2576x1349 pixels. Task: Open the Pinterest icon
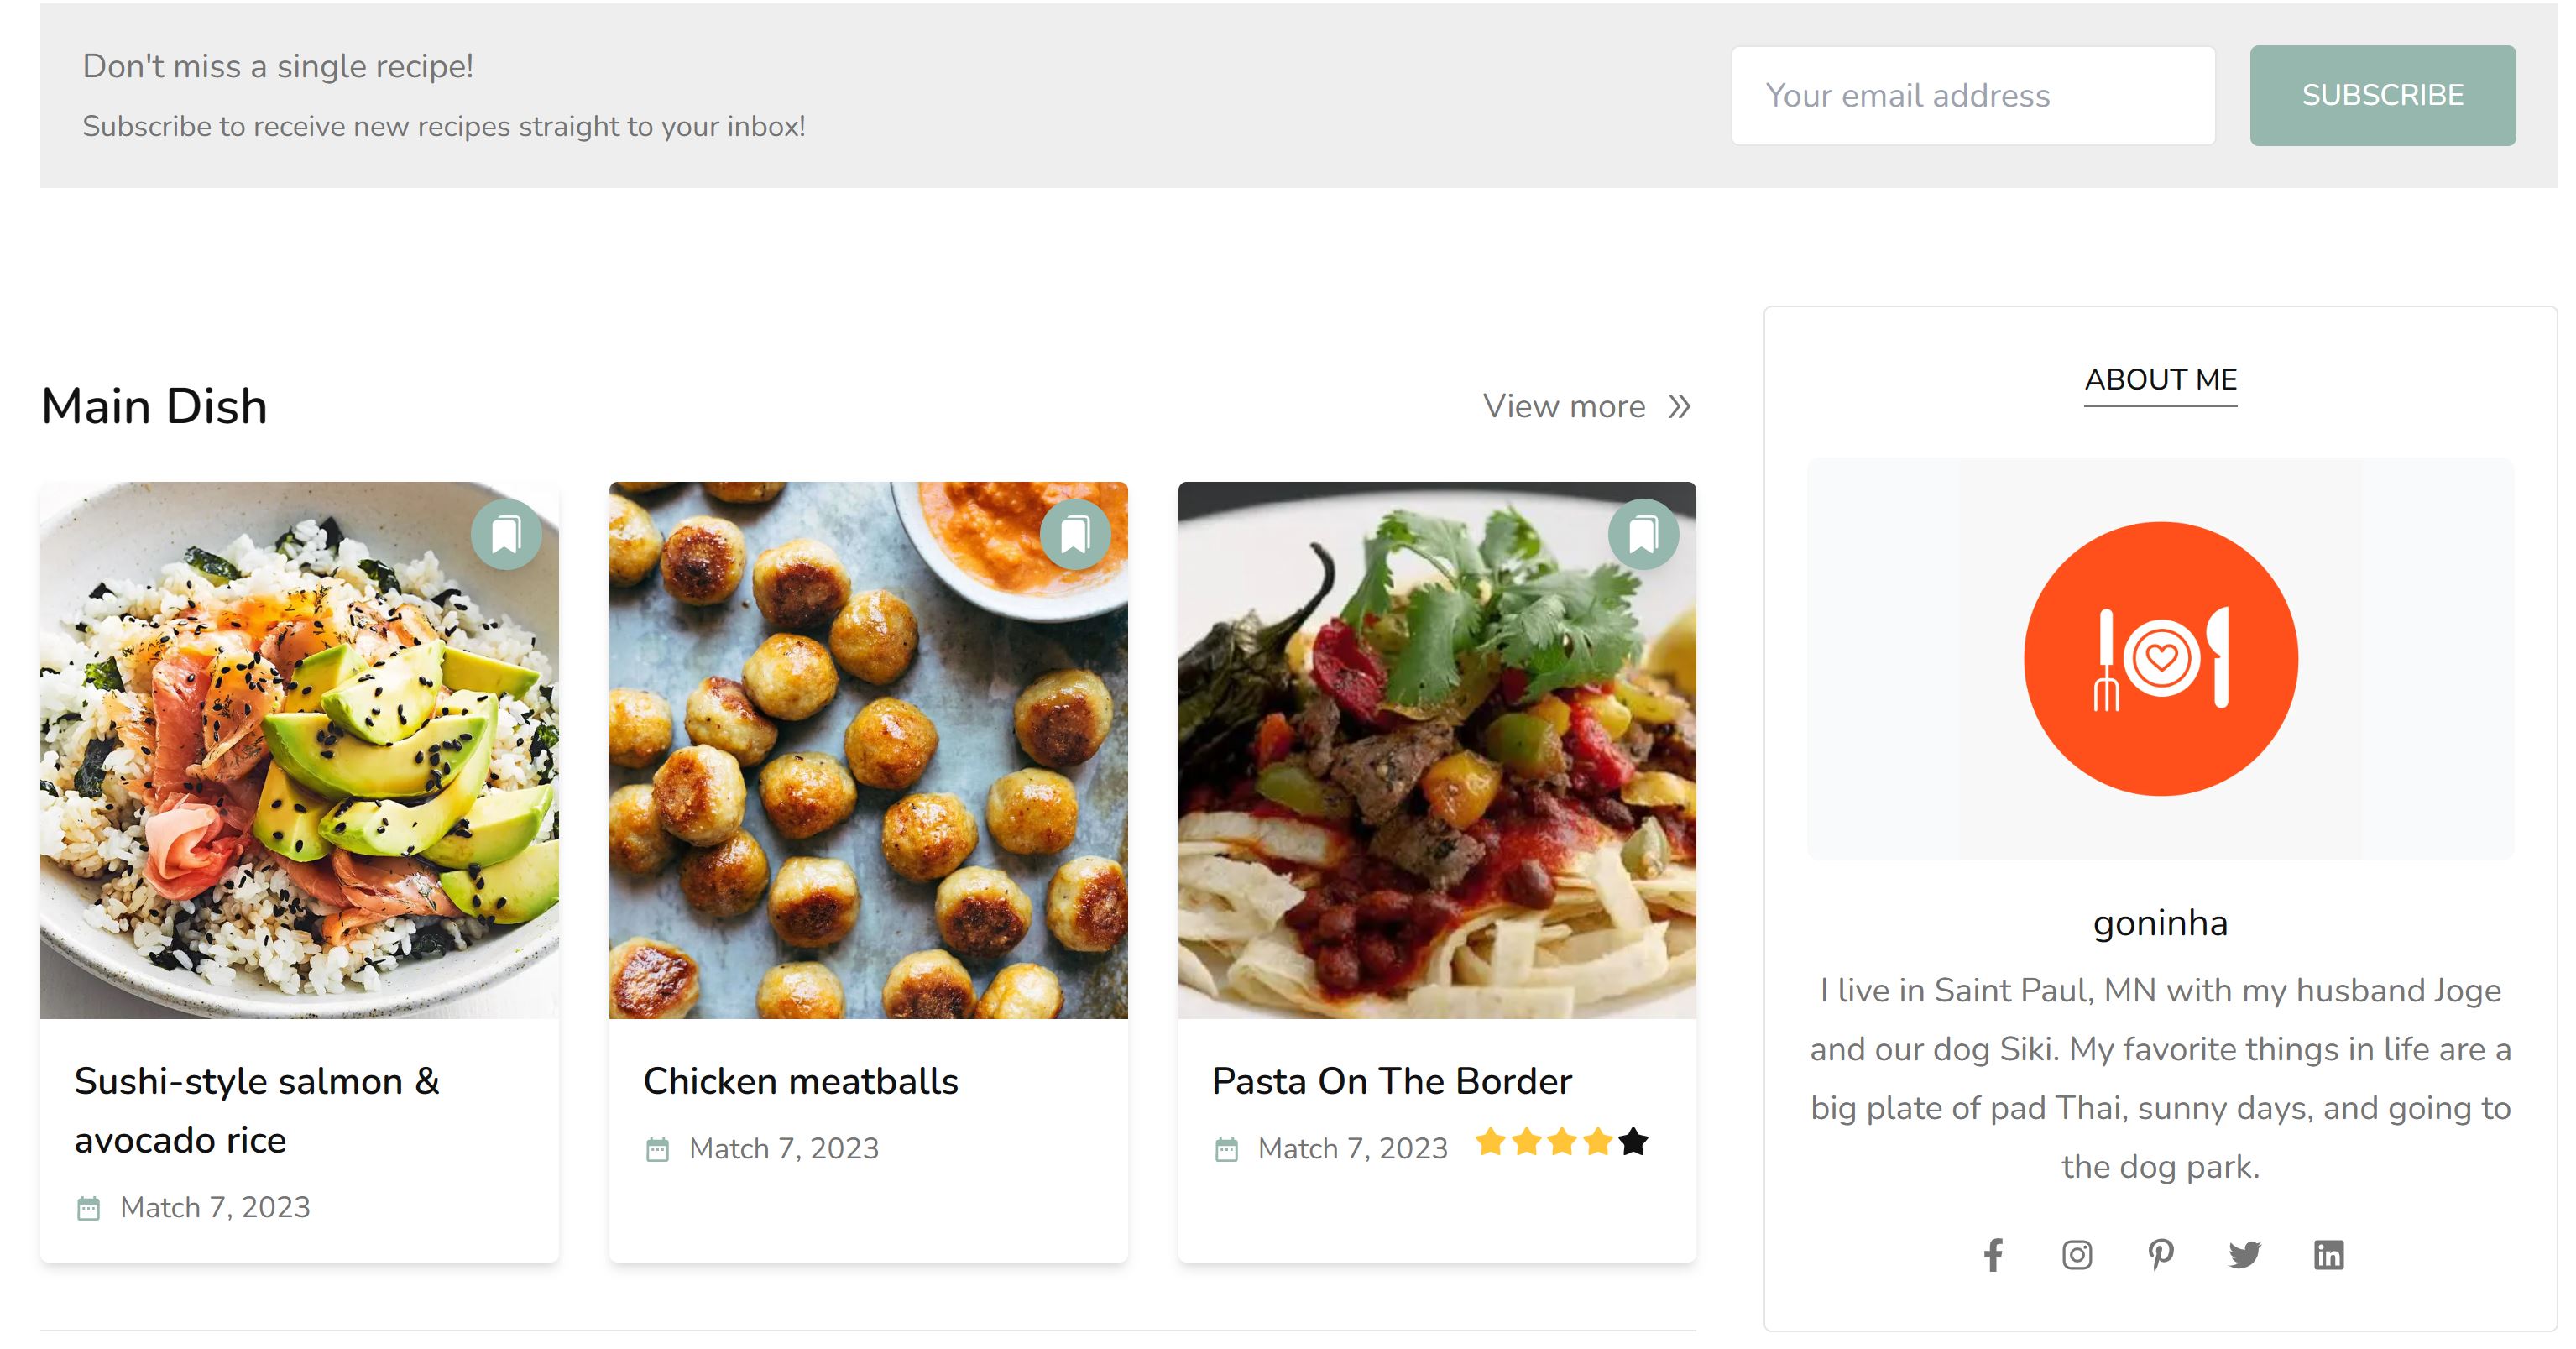[x=2160, y=1254]
